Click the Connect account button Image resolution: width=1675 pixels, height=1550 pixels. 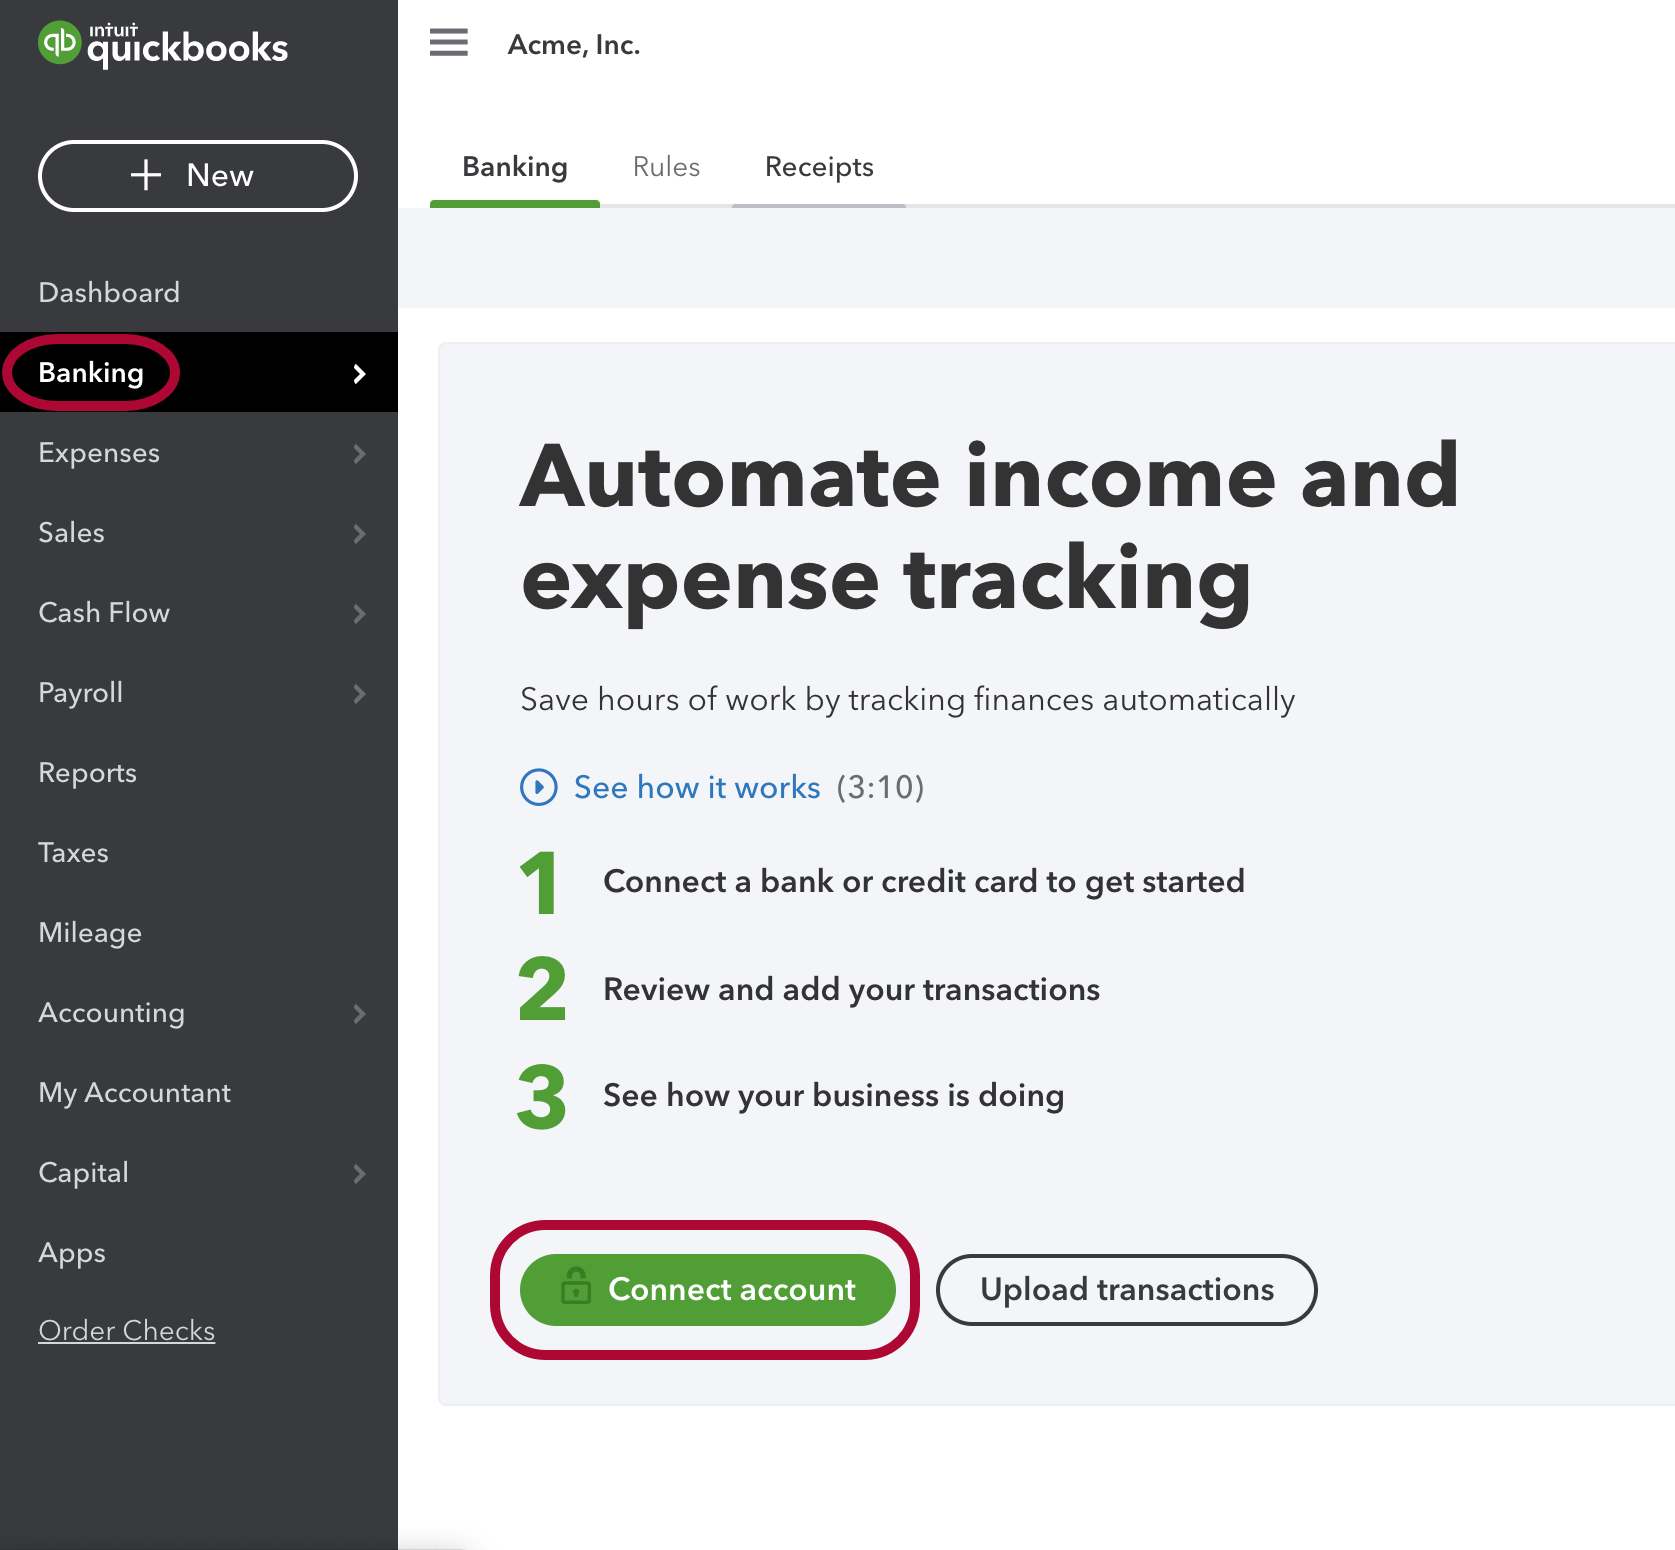pyautogui.click(x=708, y=1289)
